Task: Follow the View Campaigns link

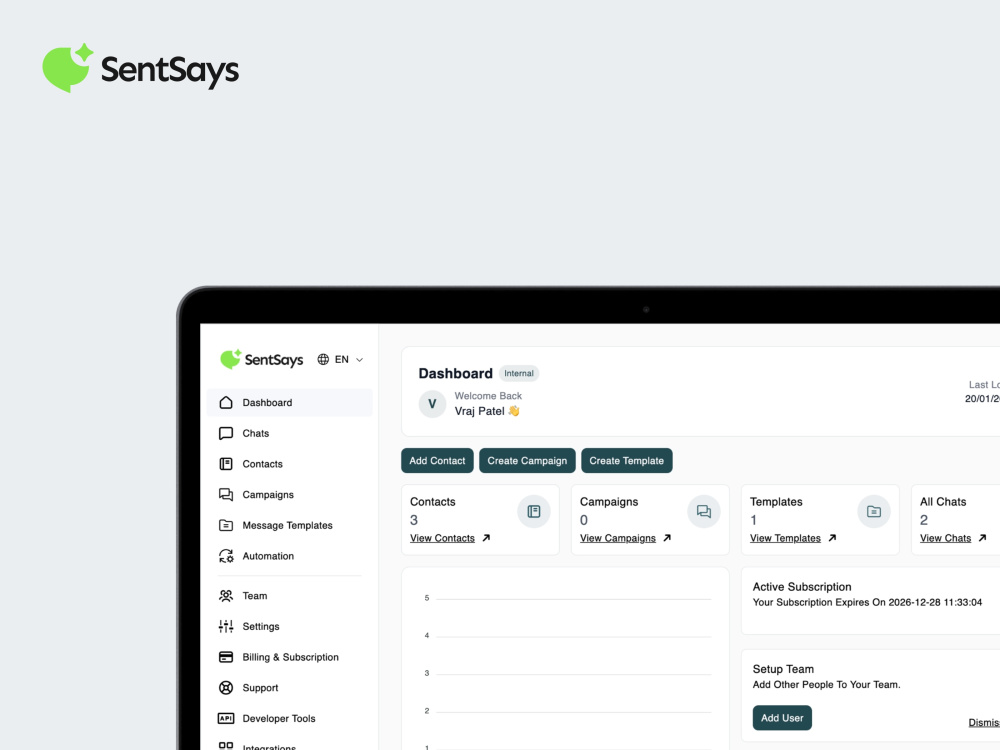Action: (617, 538)
